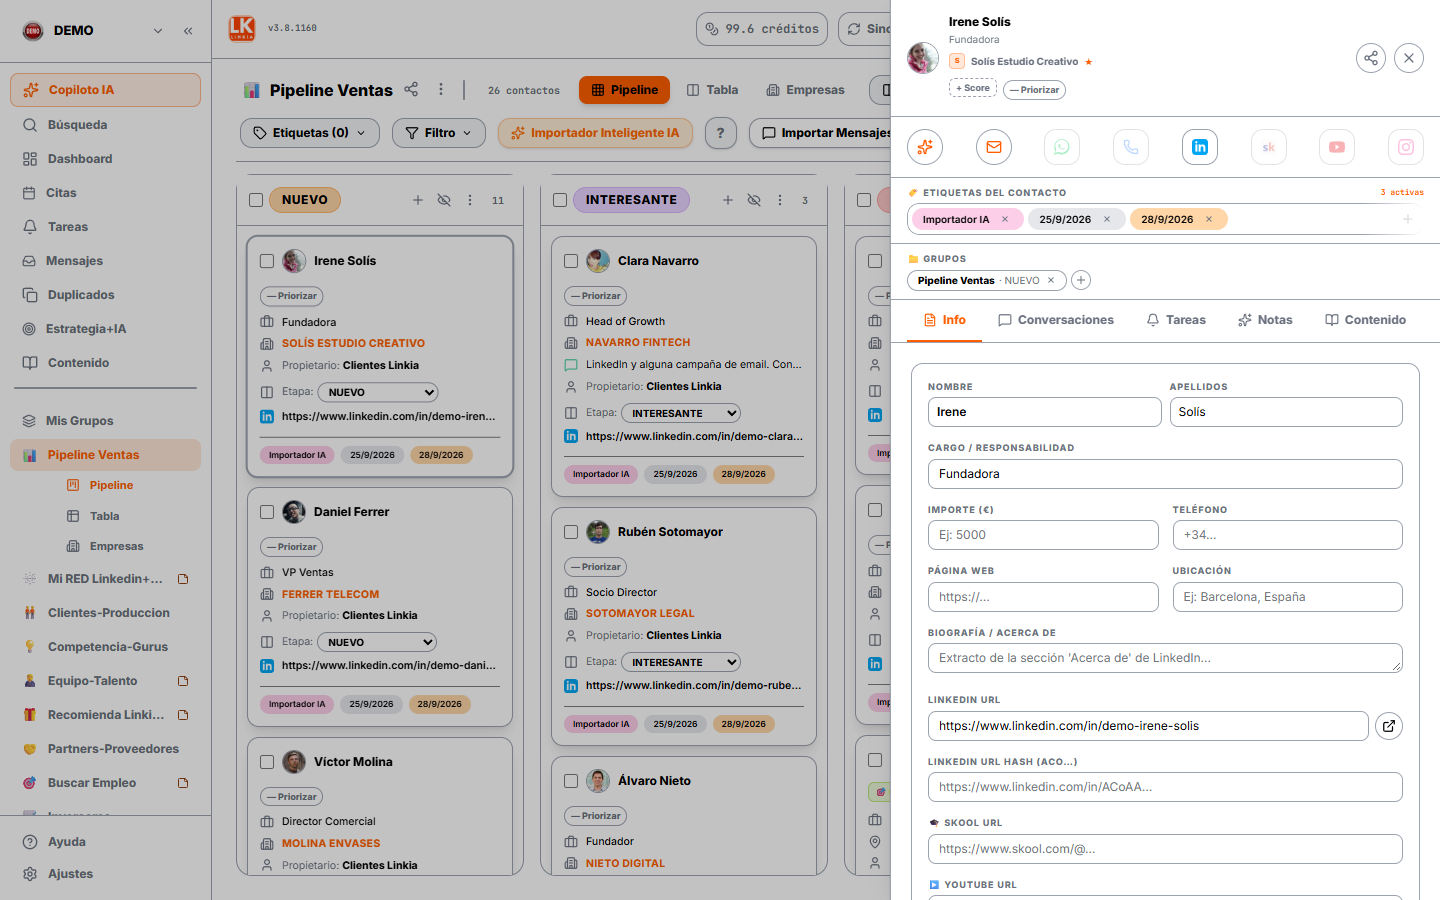Screen dimensions: 1440x900
Task: Change Daniel Ferrer stage dropdown
Action: (x=378, y=642)
